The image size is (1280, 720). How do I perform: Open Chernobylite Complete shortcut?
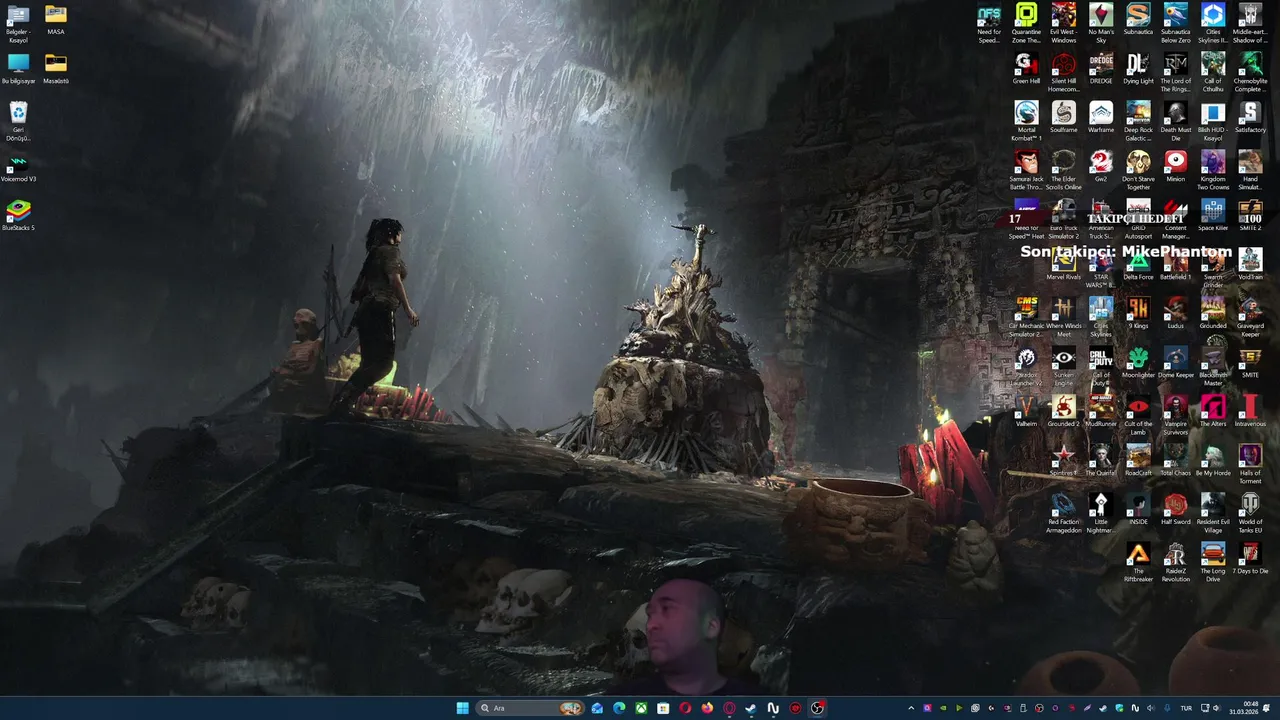[1250, 71]
